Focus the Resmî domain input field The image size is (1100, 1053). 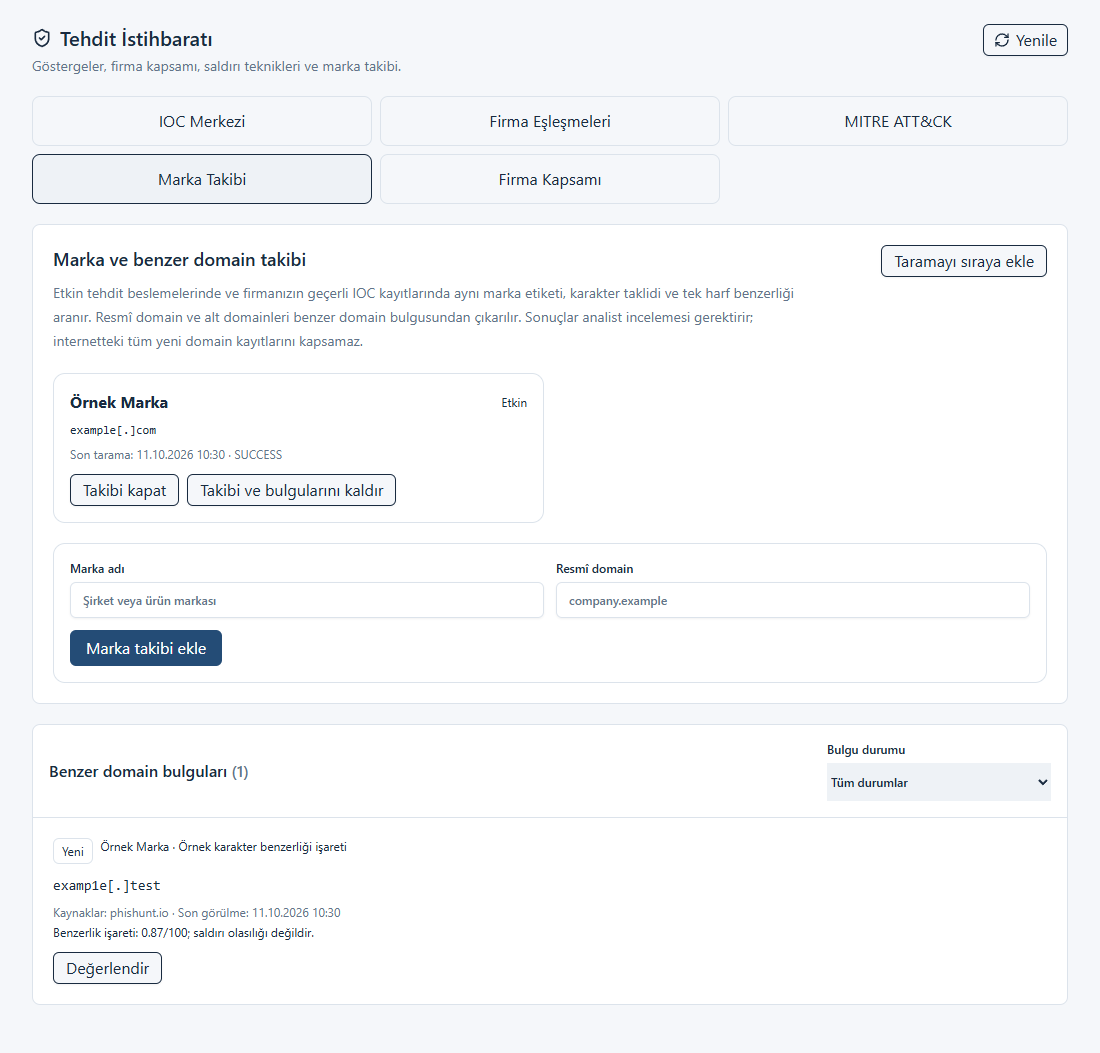pos(793,601)
